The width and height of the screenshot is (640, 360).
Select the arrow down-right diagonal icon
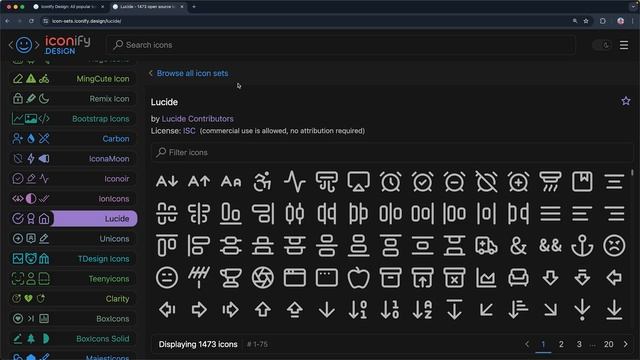pyautogui.click(x=550, y=309)
